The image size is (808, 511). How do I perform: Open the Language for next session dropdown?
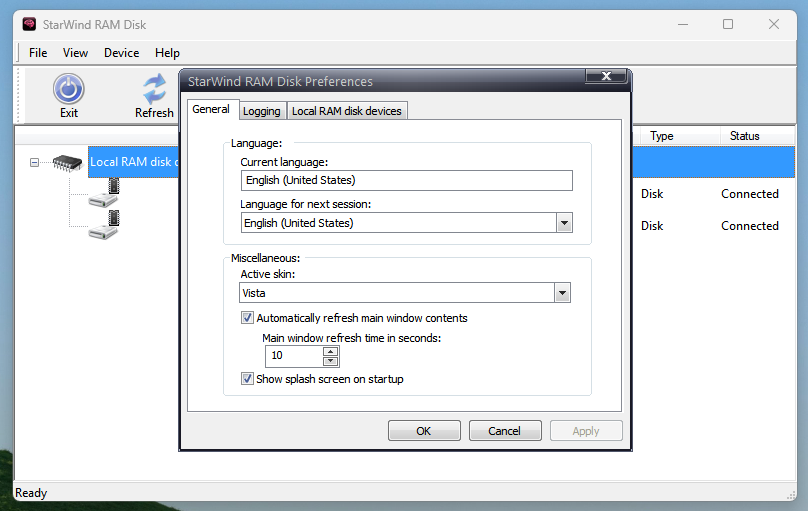point(563,223)
